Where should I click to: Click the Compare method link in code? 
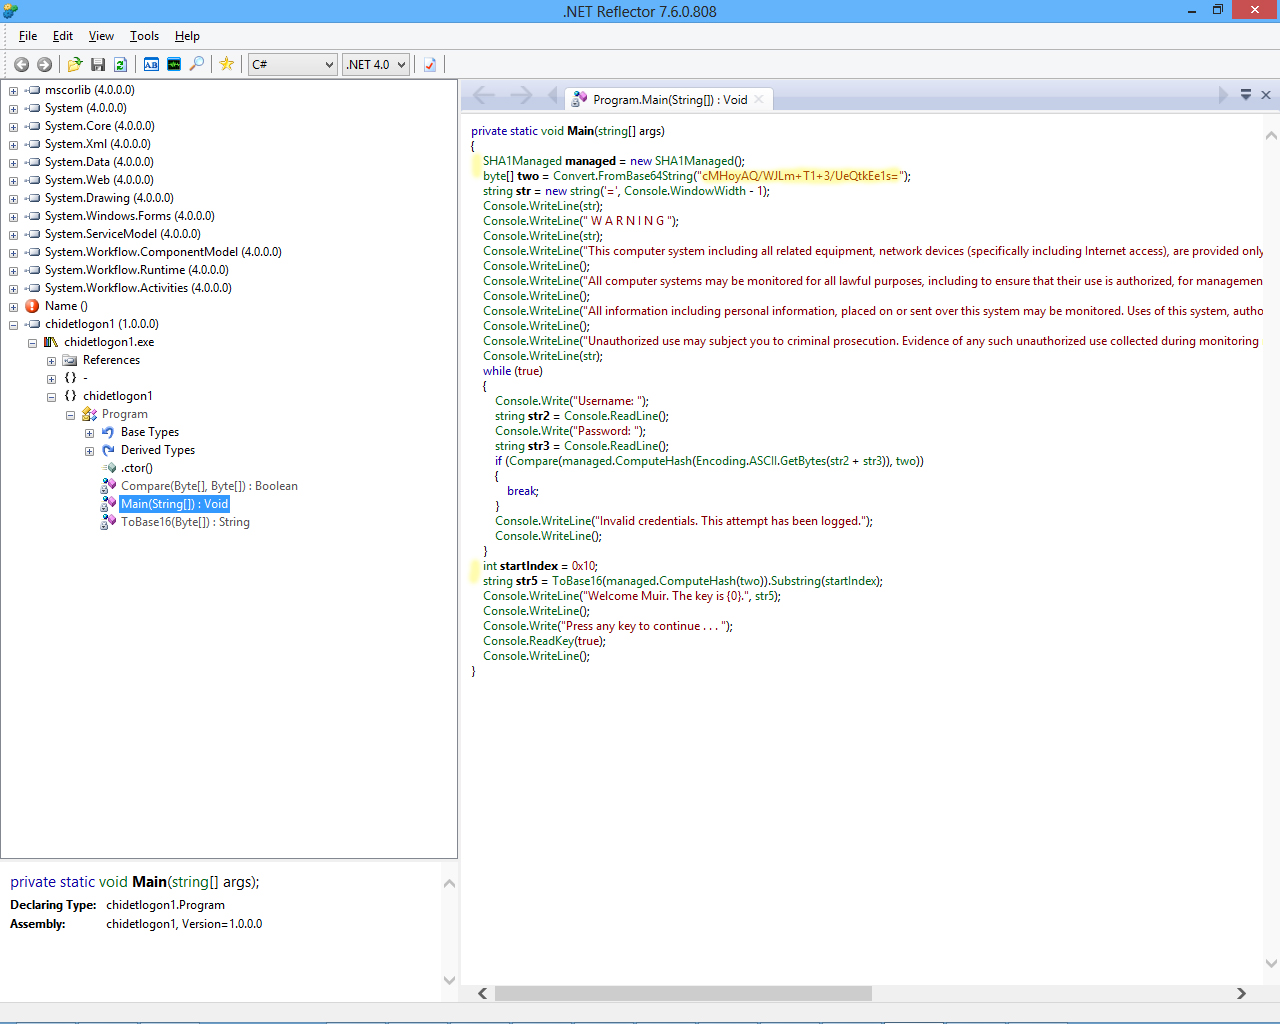pos(531,461)
